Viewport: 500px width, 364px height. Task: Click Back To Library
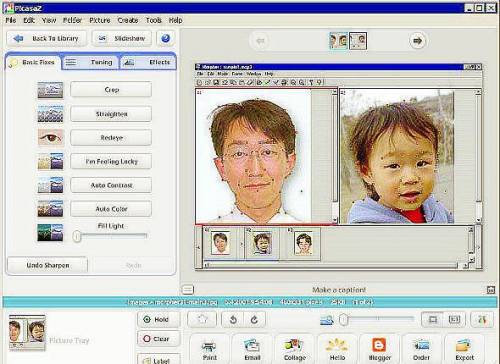click(x=47, y=39)
